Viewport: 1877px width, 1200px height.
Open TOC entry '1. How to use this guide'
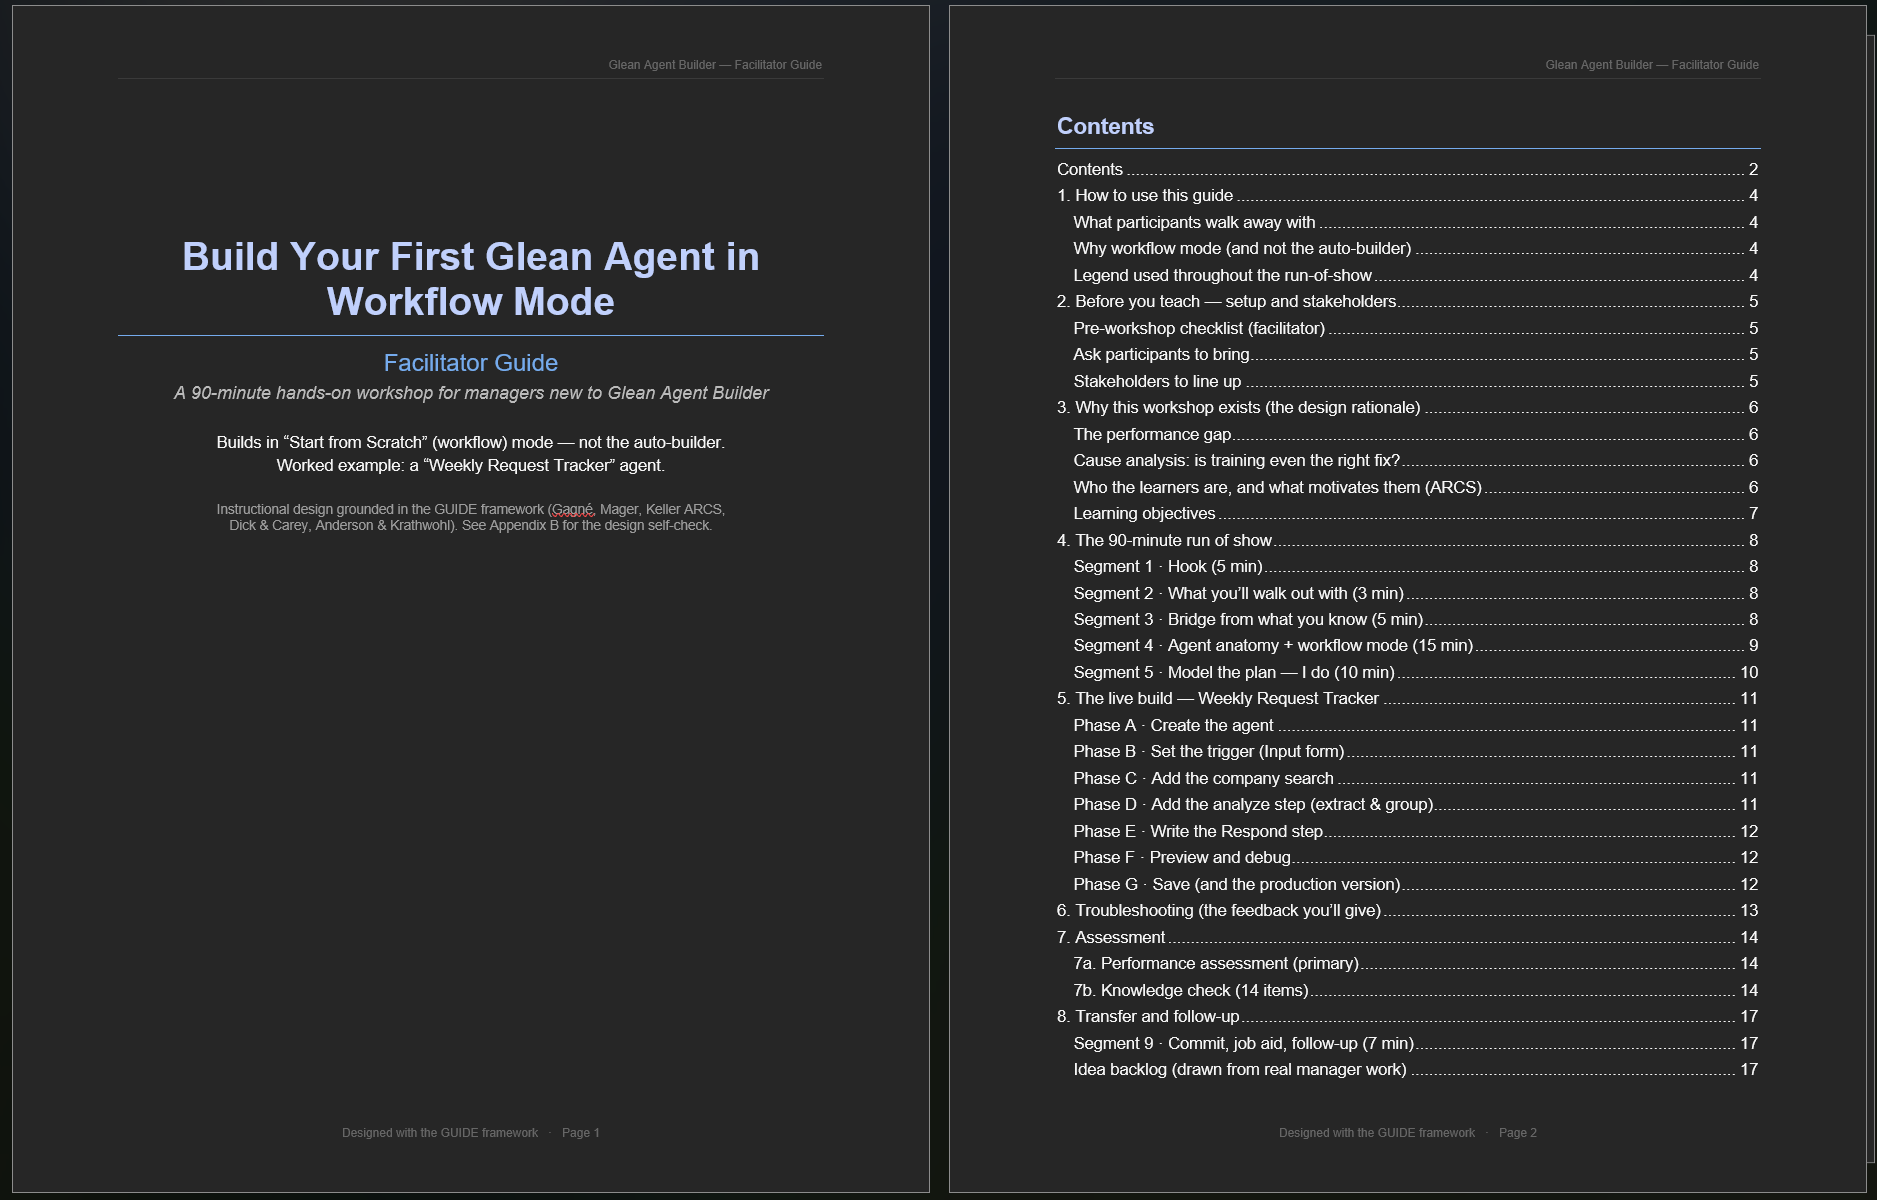pos(1407,196)
